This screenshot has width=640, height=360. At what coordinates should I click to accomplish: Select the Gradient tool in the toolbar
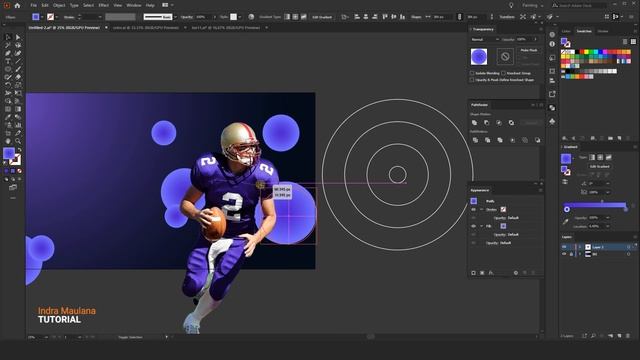pyautogui.click(x=18, y=109)
